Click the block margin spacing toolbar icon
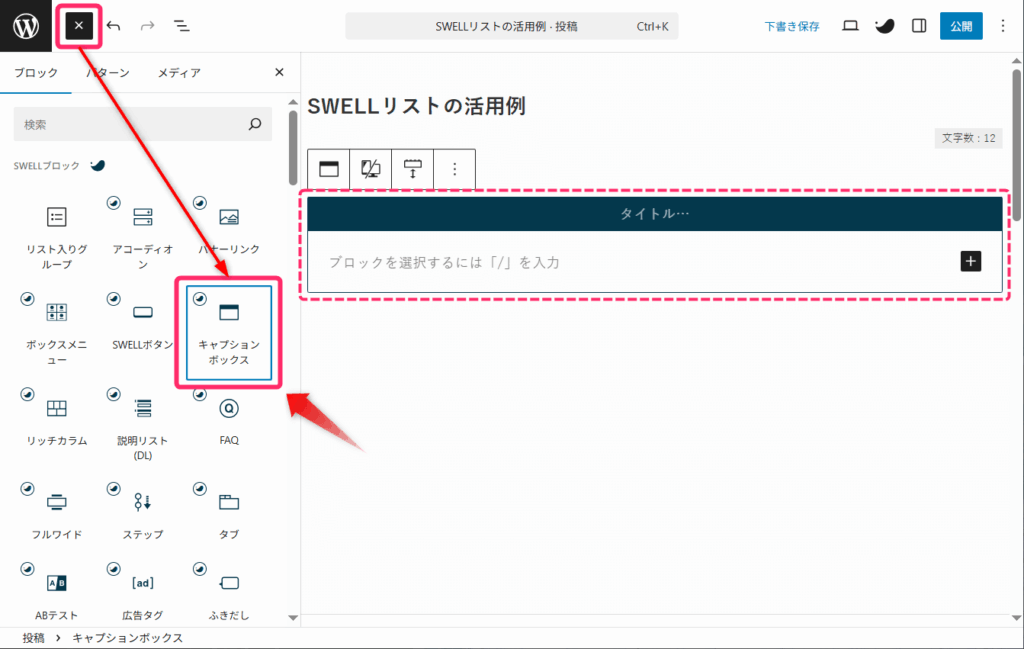 412,169
